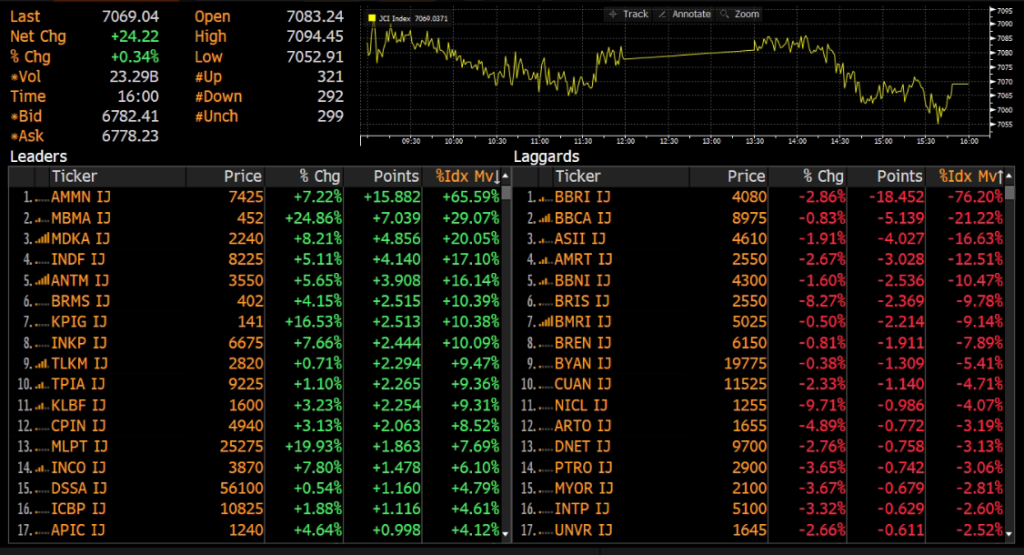This screenshot has width=1024, height=555.
Task: Click the mini volume chart icon beside BBRI IJ
Action: (x=545, y=197)
